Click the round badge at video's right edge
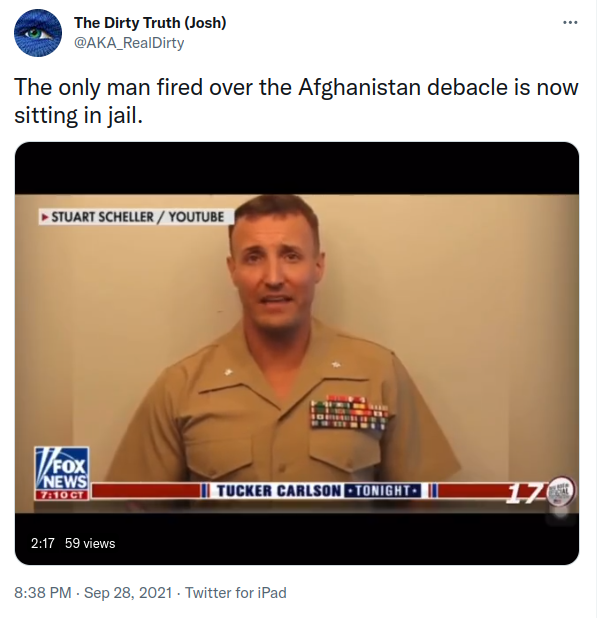The image size is (607, 618). pyautogui.click(x=562, y=491)
